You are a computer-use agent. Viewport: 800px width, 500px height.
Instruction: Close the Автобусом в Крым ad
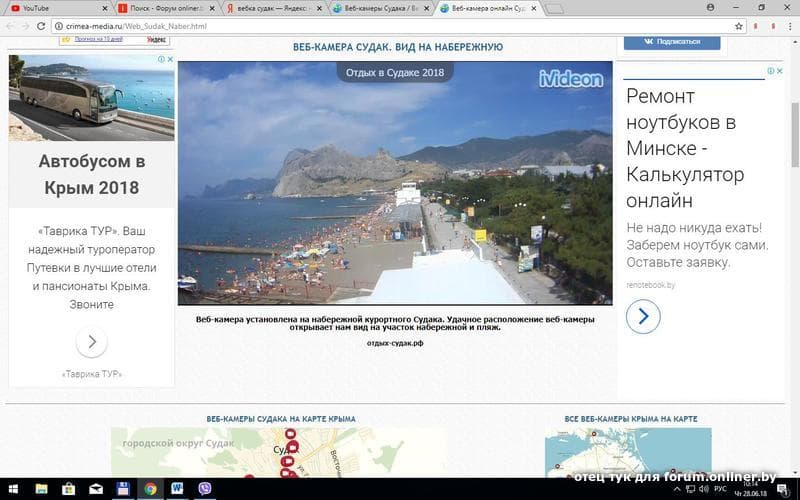pos(170,60)
